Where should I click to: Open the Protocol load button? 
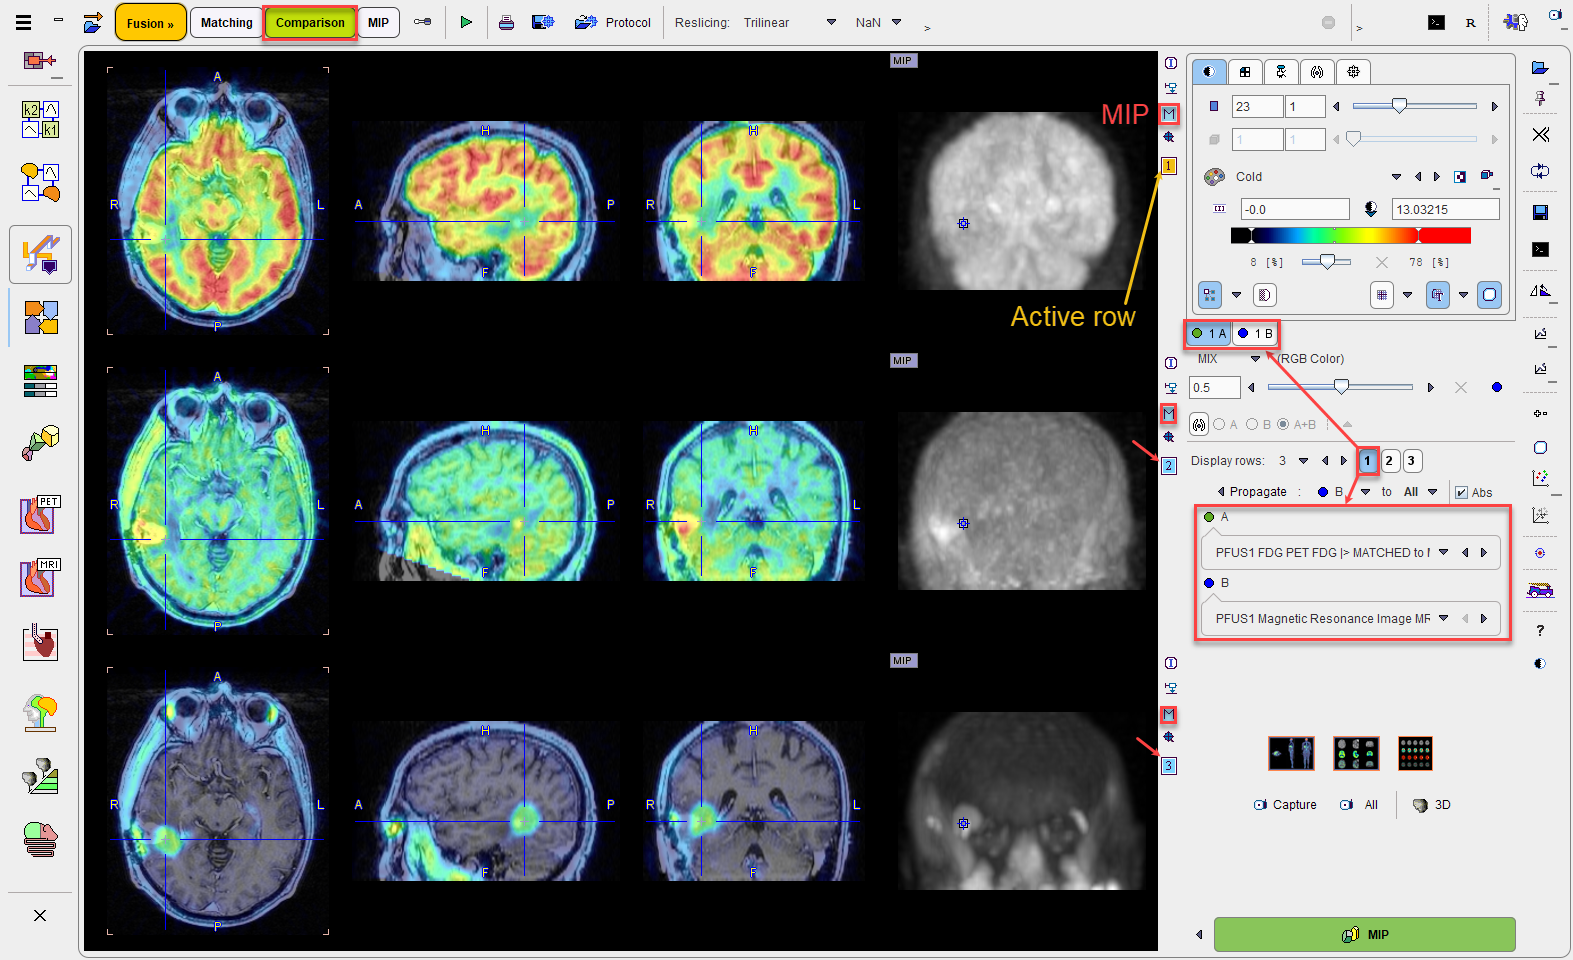[x=613, y=22]
